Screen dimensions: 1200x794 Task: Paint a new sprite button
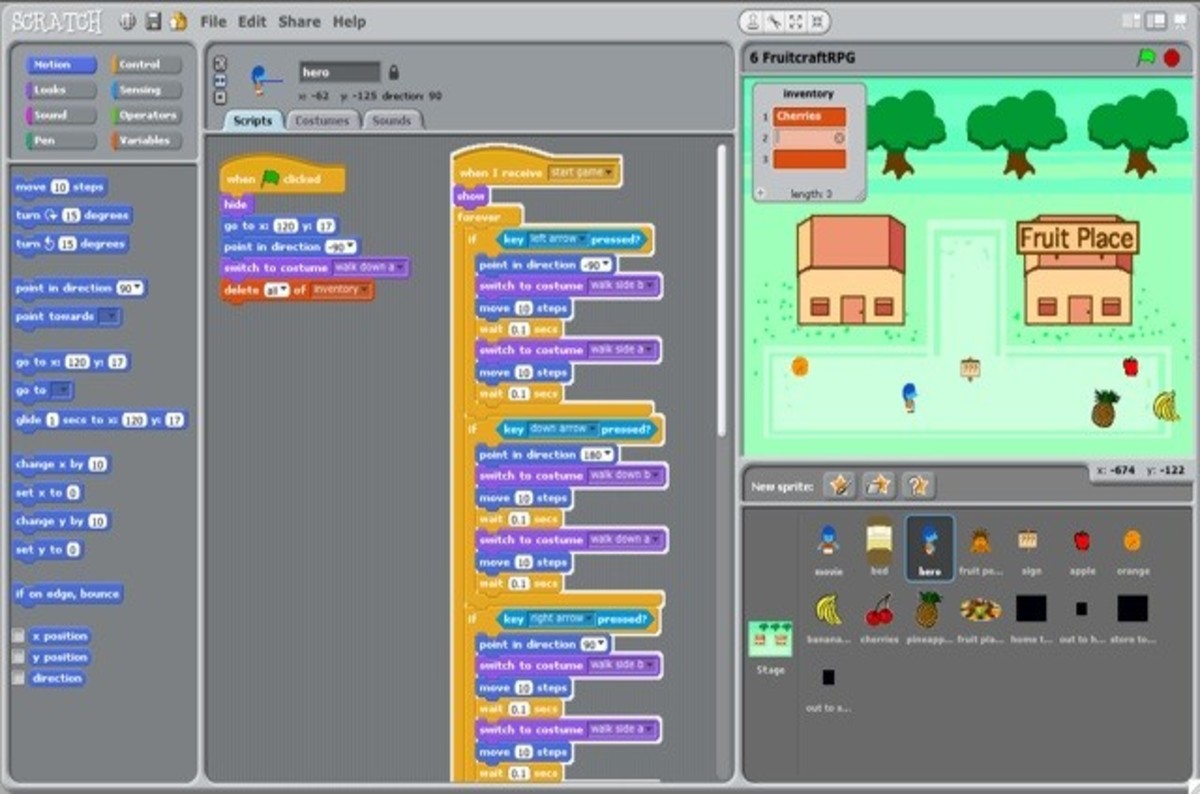point(840,486)
